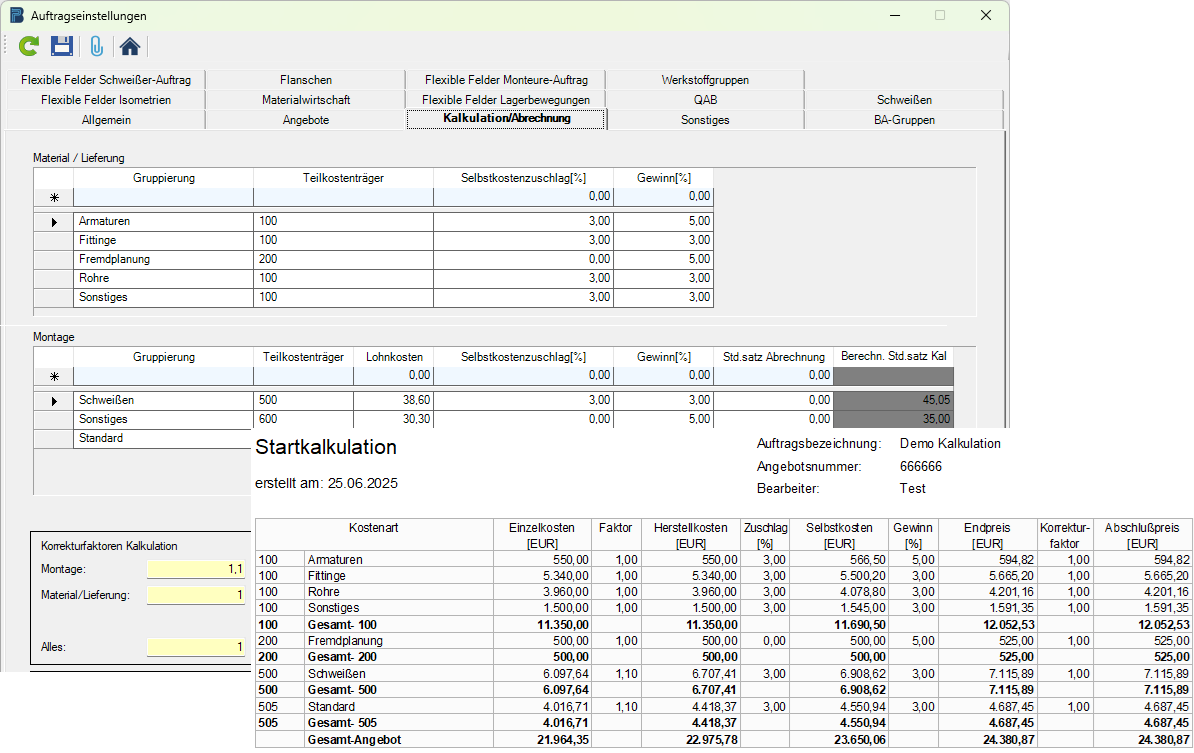1194x753 pixels.
Task: Click the save floppy disk icon
Action: pyautogui.click(x=62, y=45)
